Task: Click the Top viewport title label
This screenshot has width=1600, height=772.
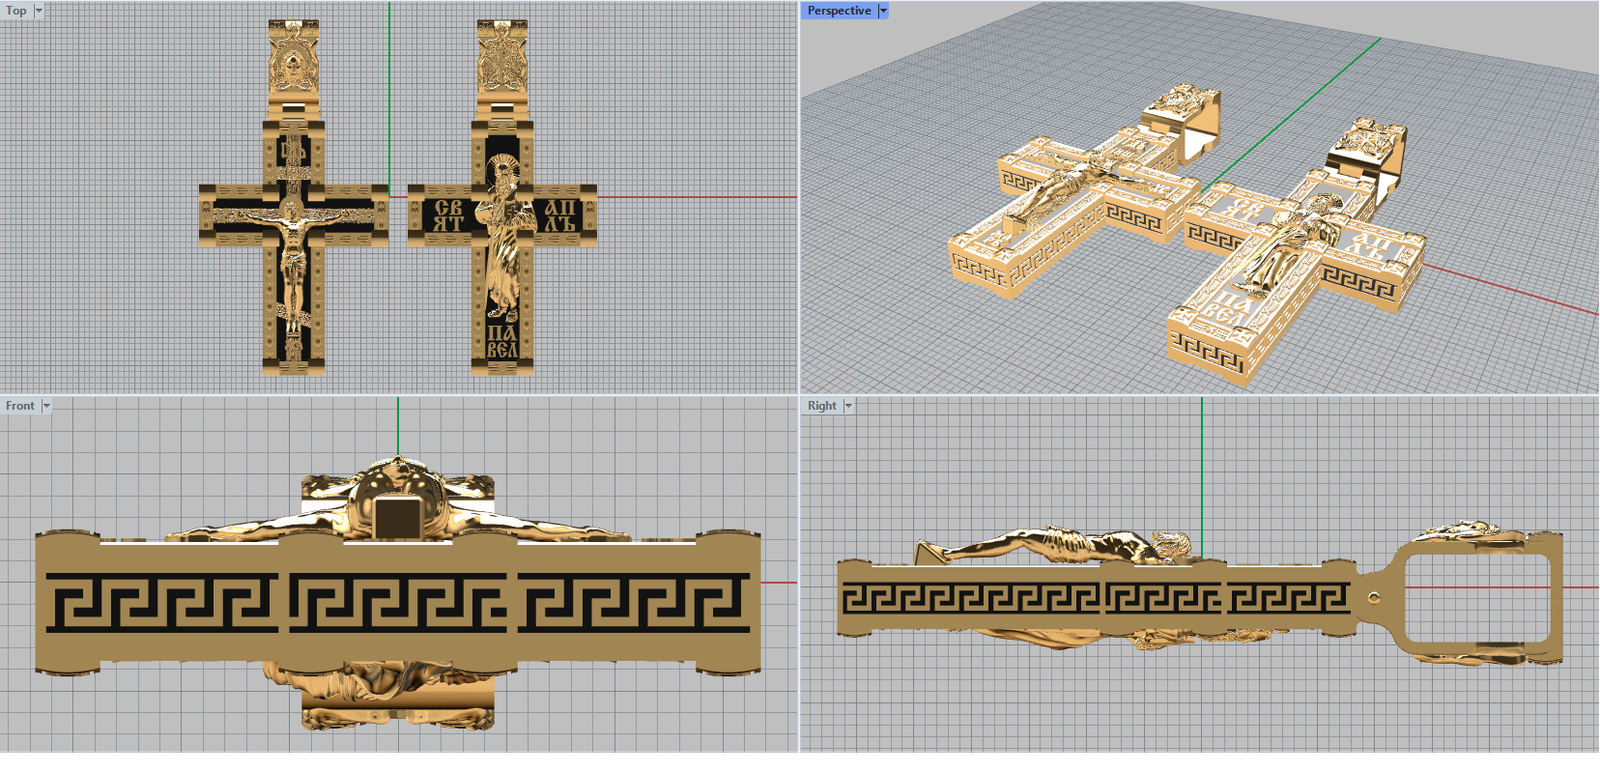Action: [x=16, y=10]
